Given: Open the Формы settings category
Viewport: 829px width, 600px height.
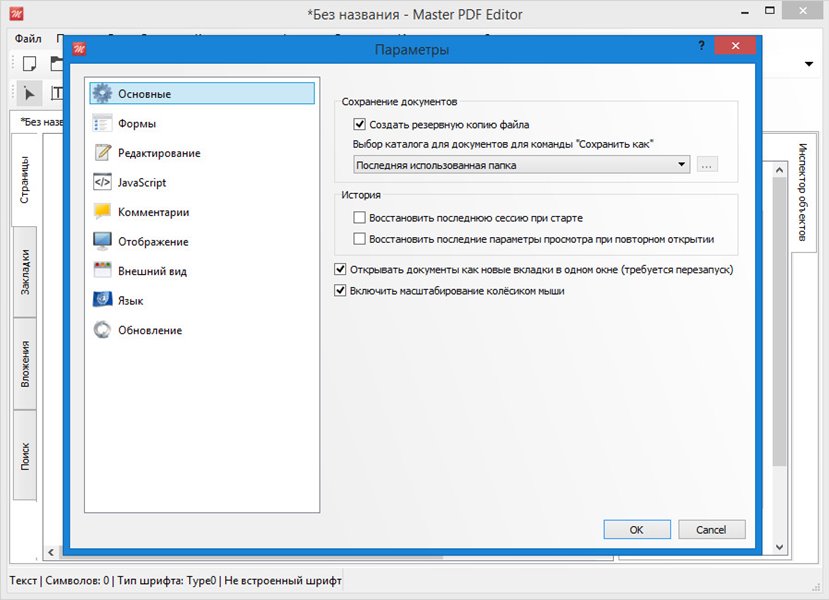Looking at the screenshot, I should click(x=136, y=124).
